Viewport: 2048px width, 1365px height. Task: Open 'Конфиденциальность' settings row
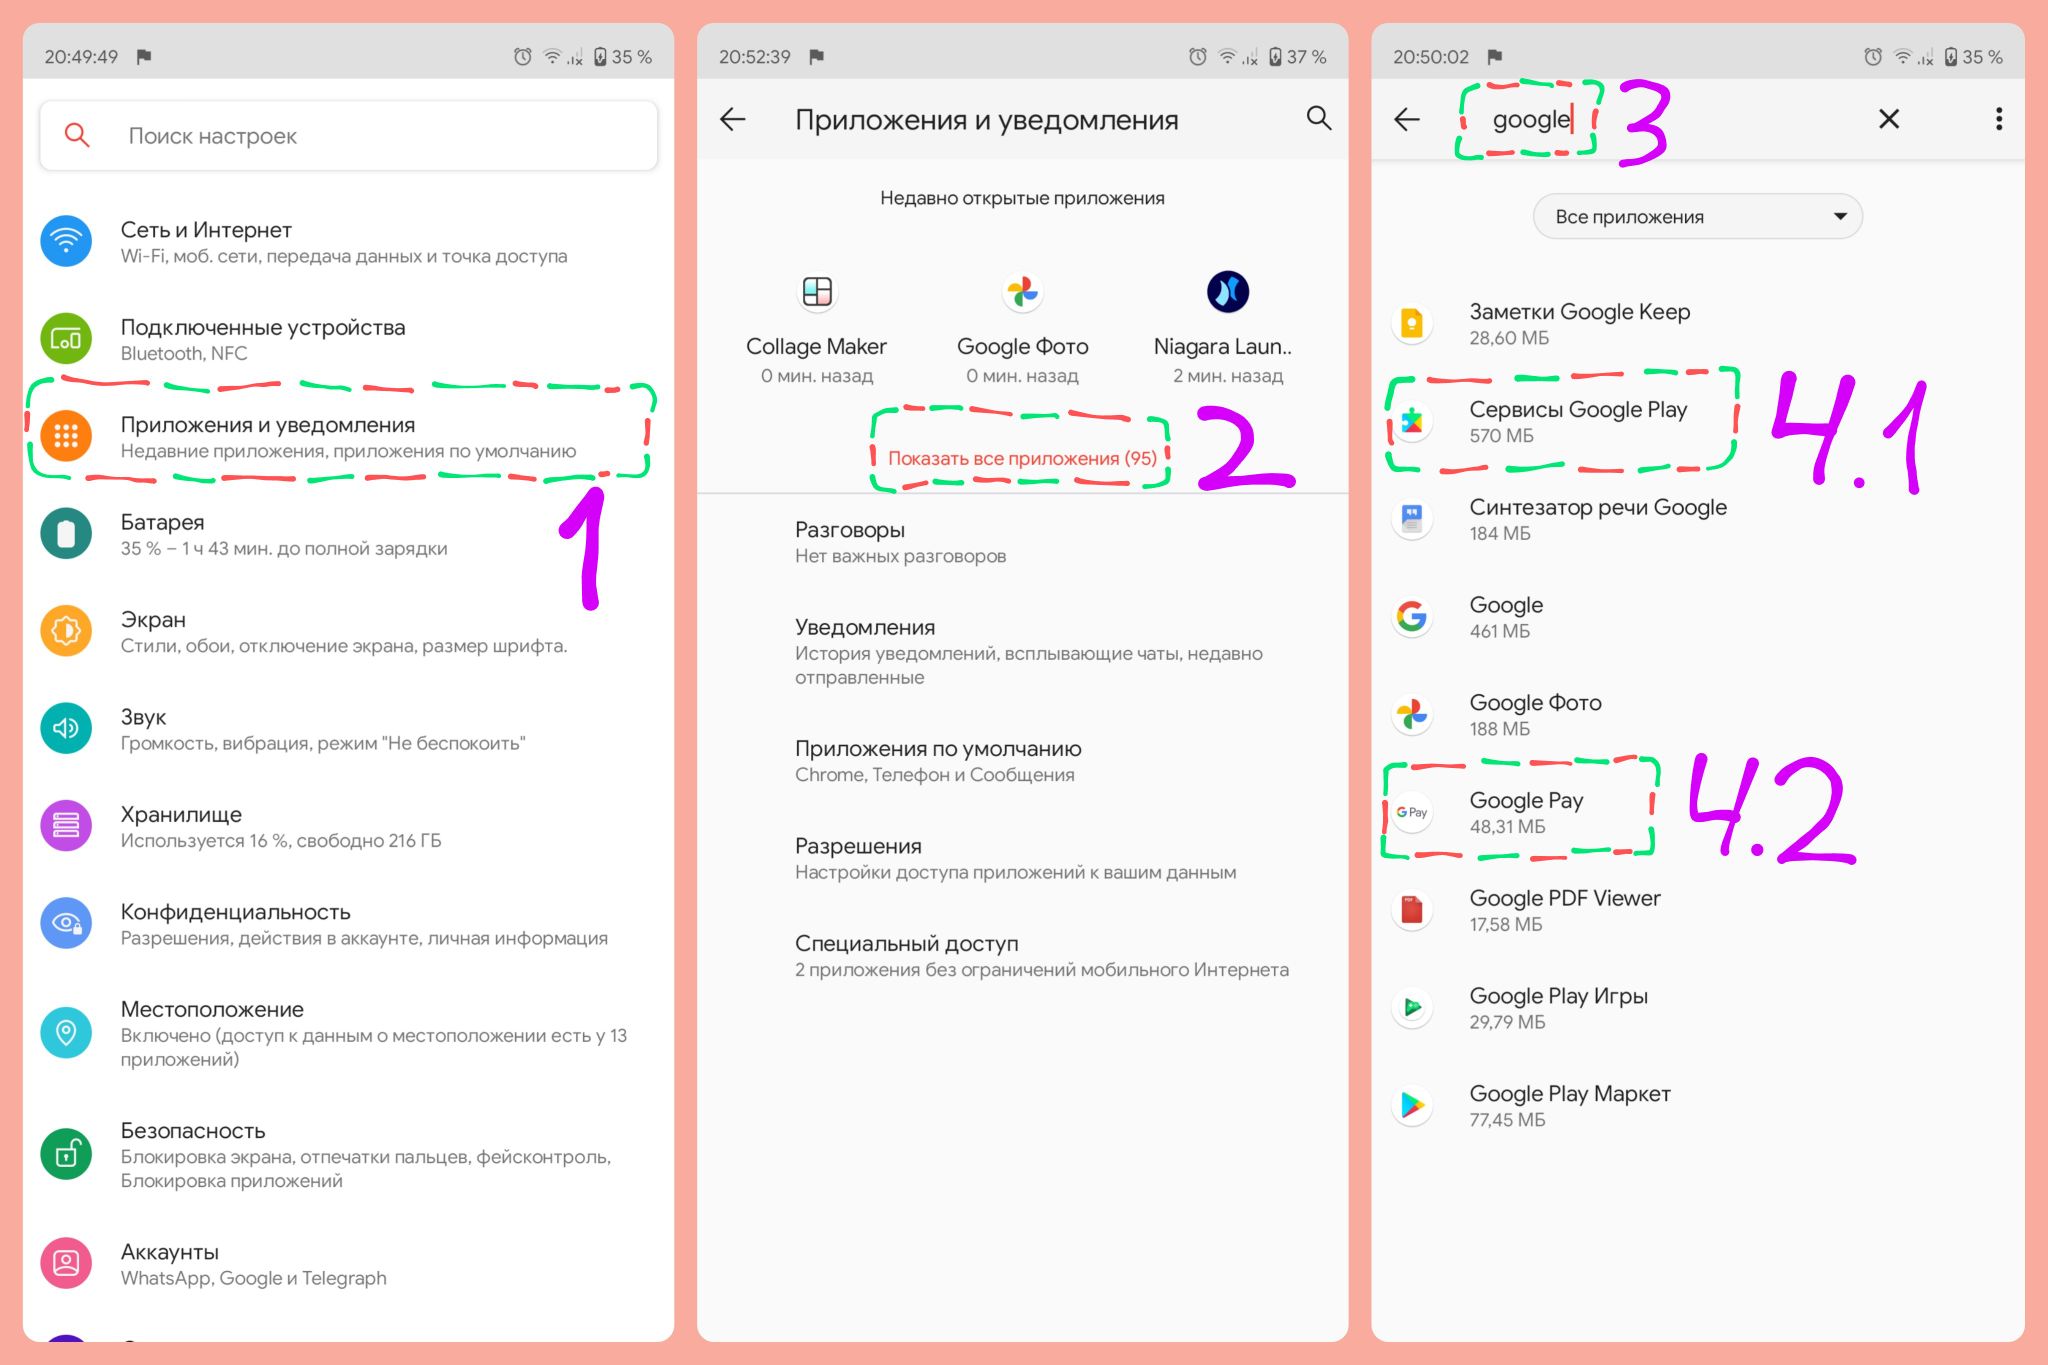tap(349, 924)
